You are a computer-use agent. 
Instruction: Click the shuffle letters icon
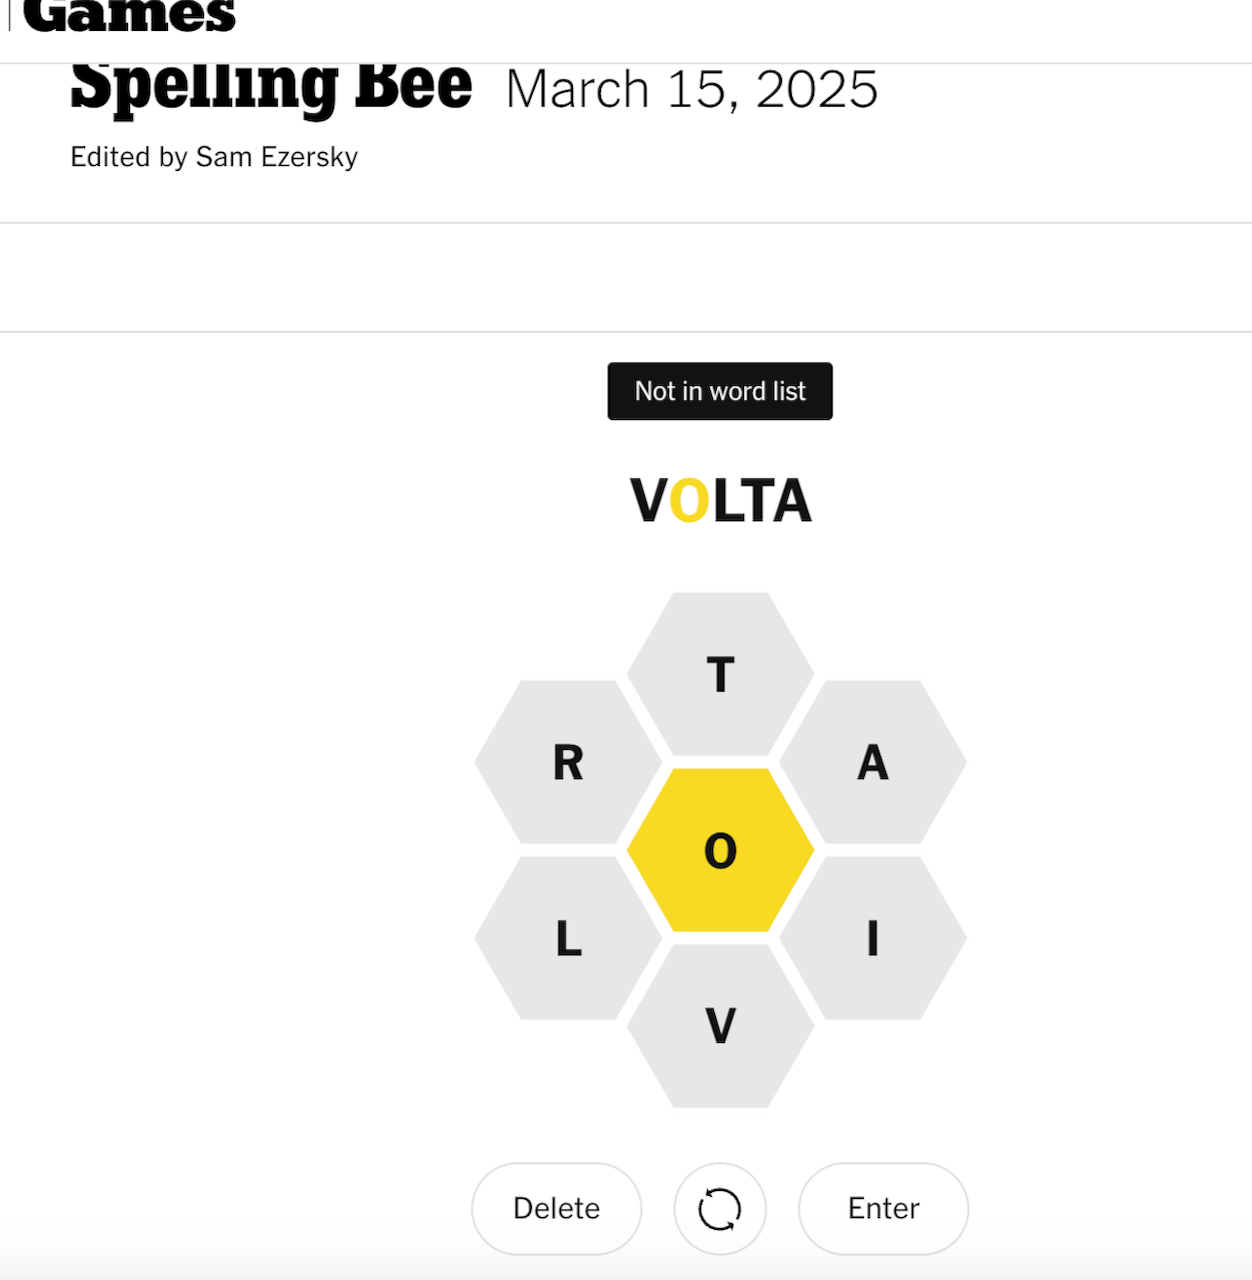pyautogui.click(x=719, y=1208)
